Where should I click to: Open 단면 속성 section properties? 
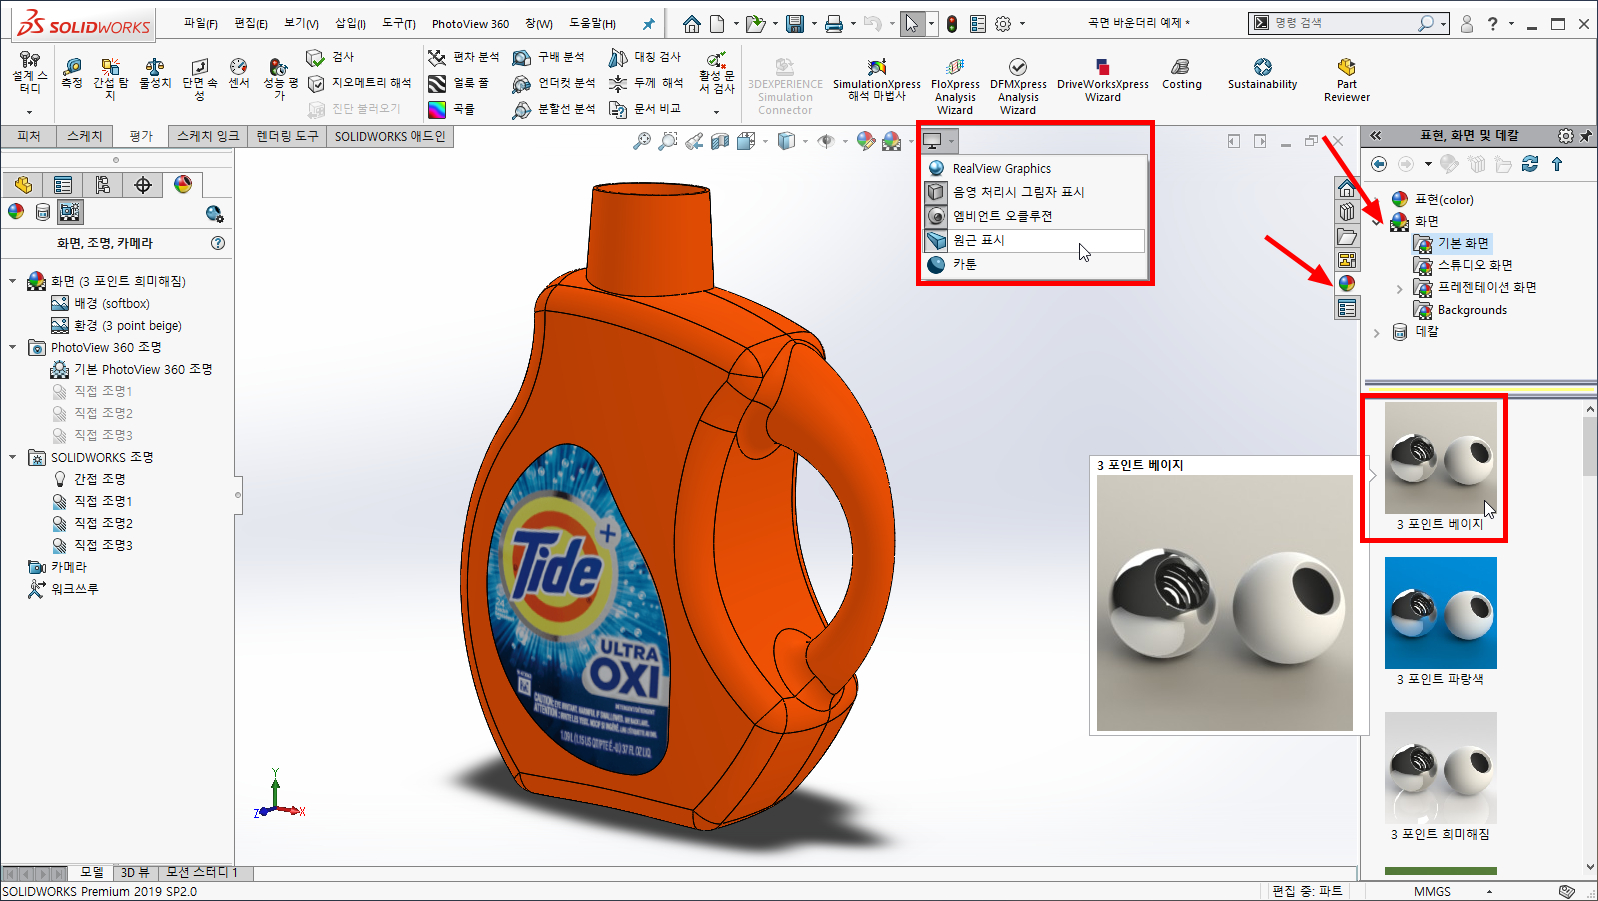pos(200,78)
